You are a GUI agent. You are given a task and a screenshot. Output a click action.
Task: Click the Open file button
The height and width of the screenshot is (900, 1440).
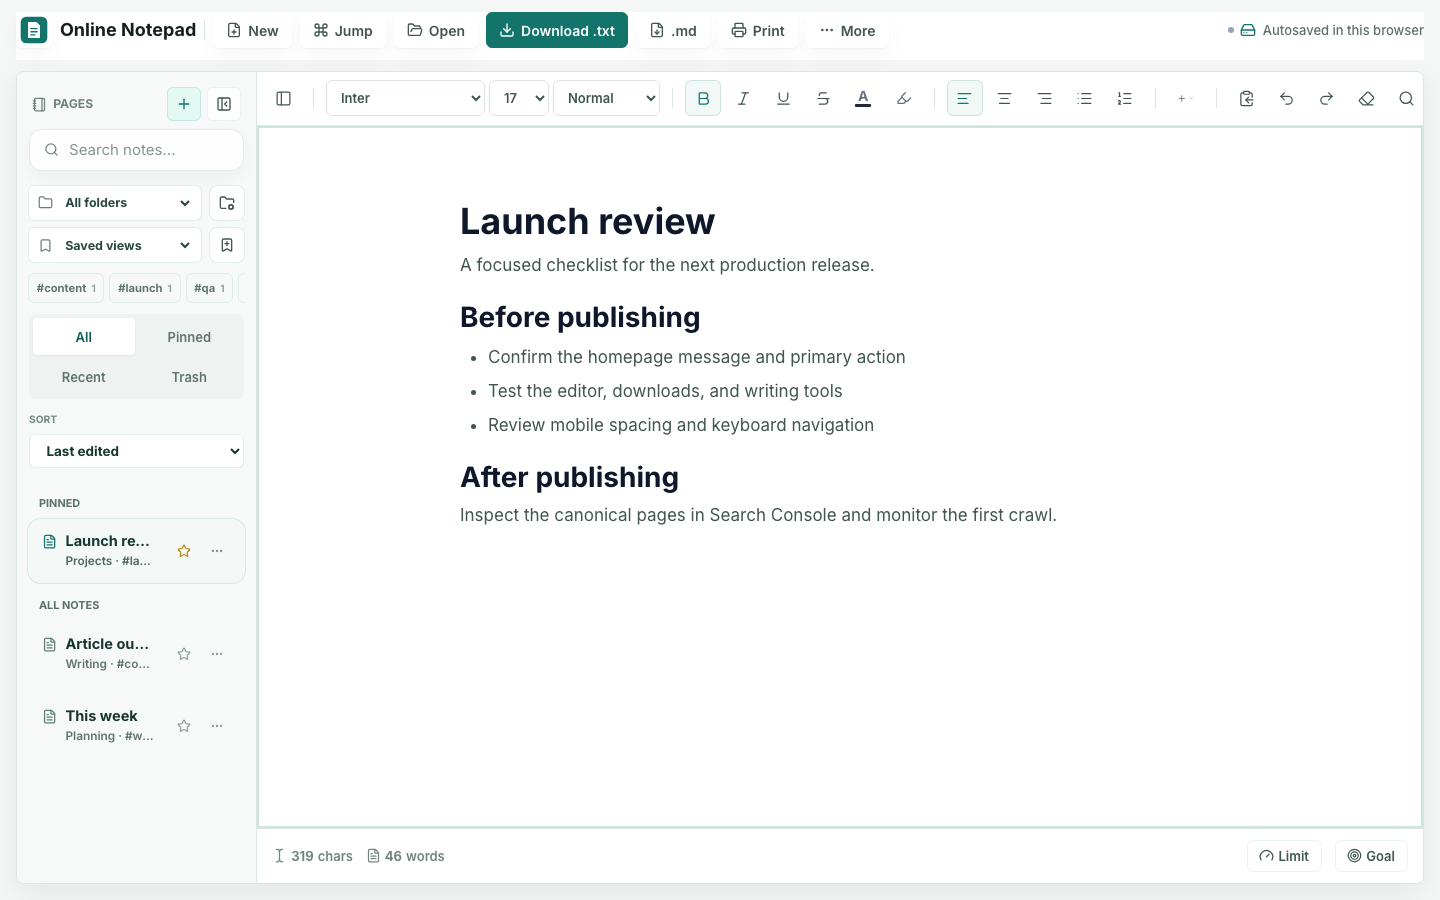pyautogui.click(x=436, y=31)
